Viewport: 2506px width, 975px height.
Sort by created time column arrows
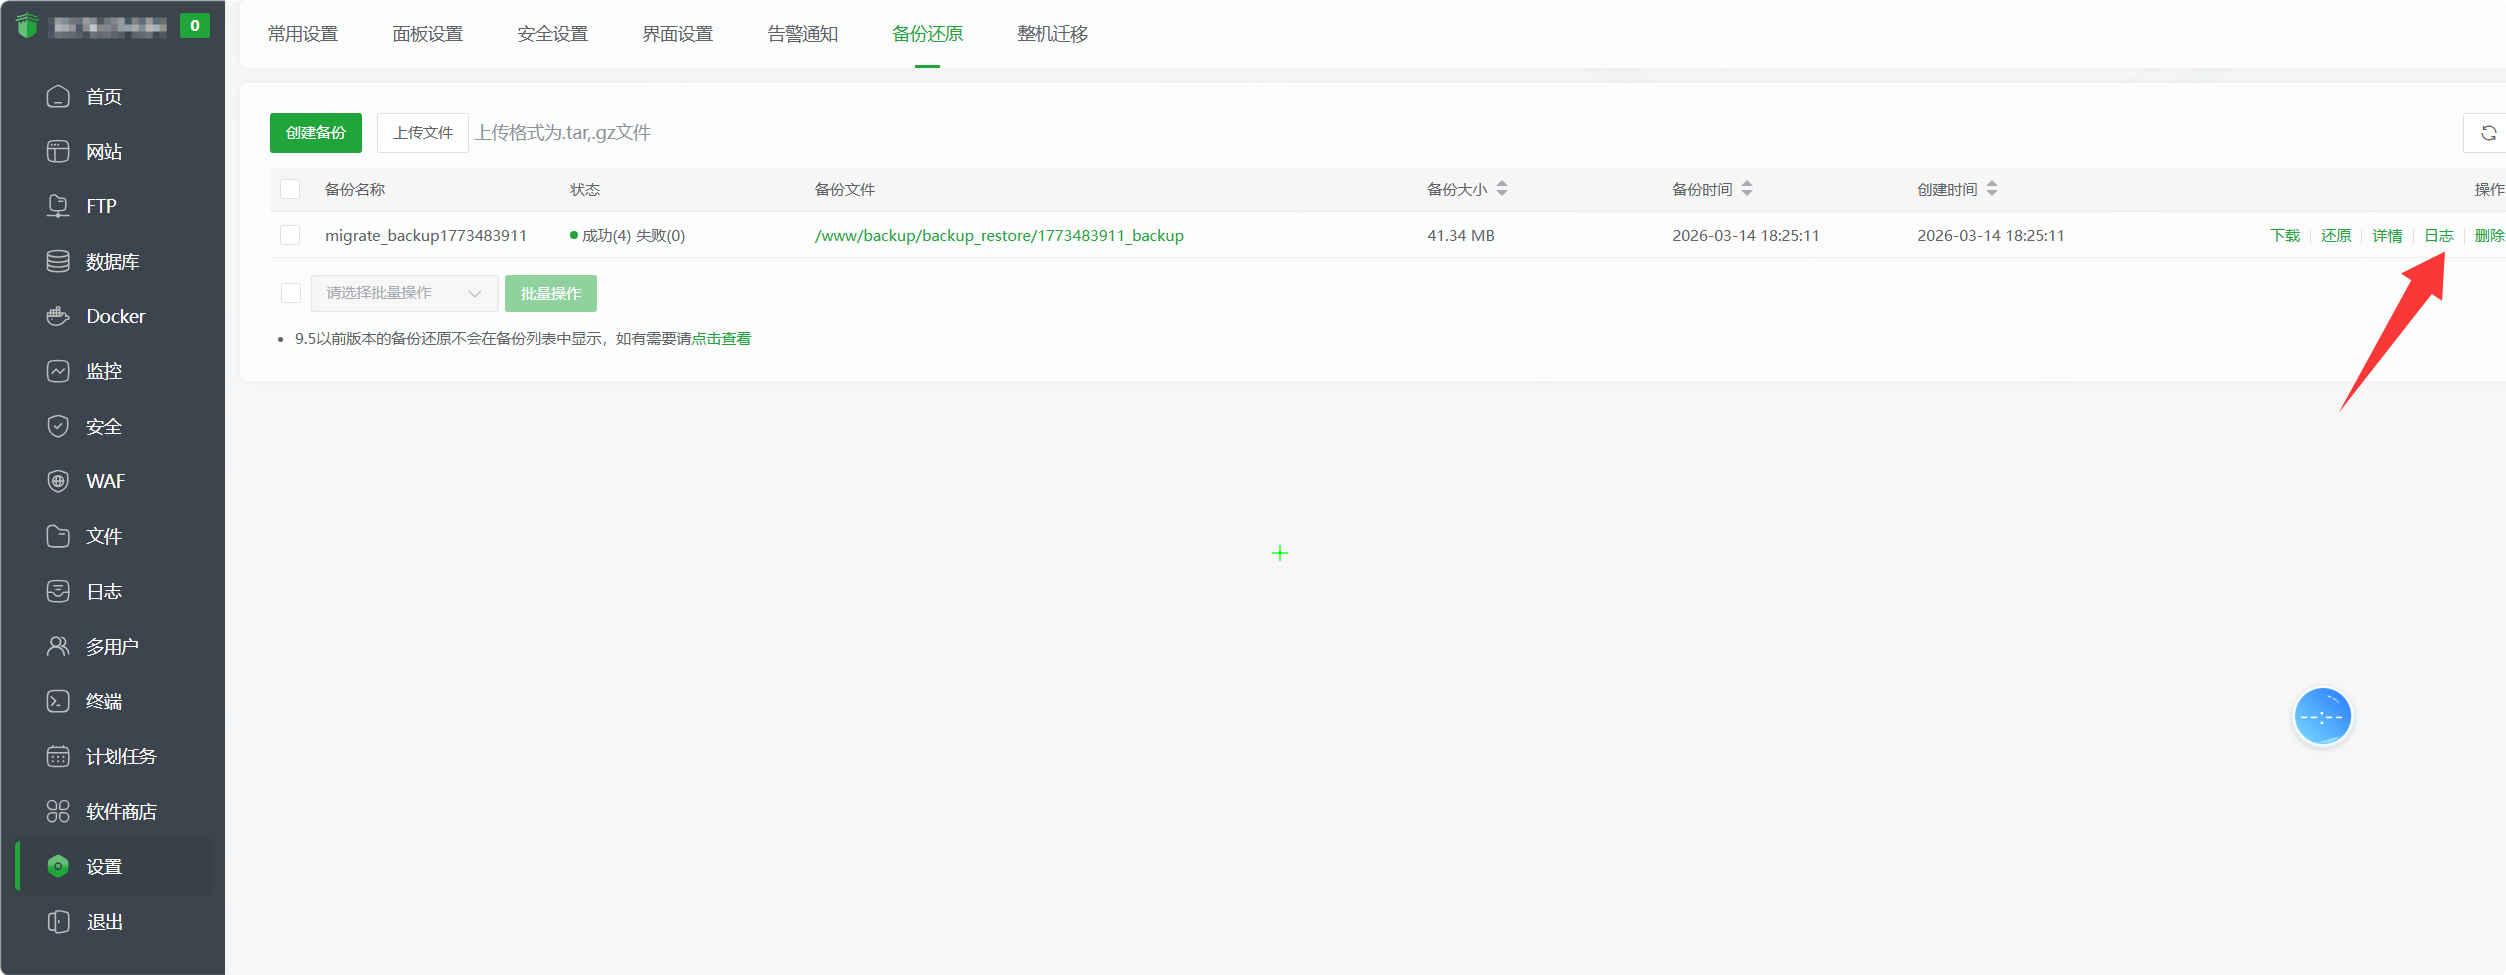click(x=1991, y=189)
